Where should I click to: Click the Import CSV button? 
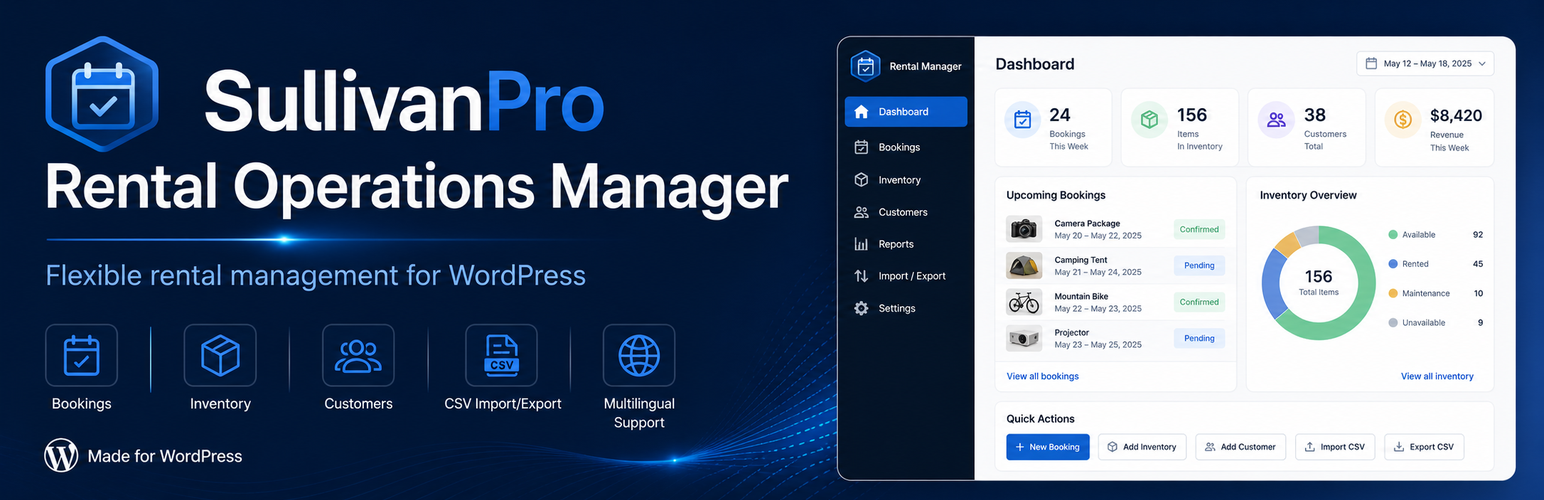(x=1335, y=447)
